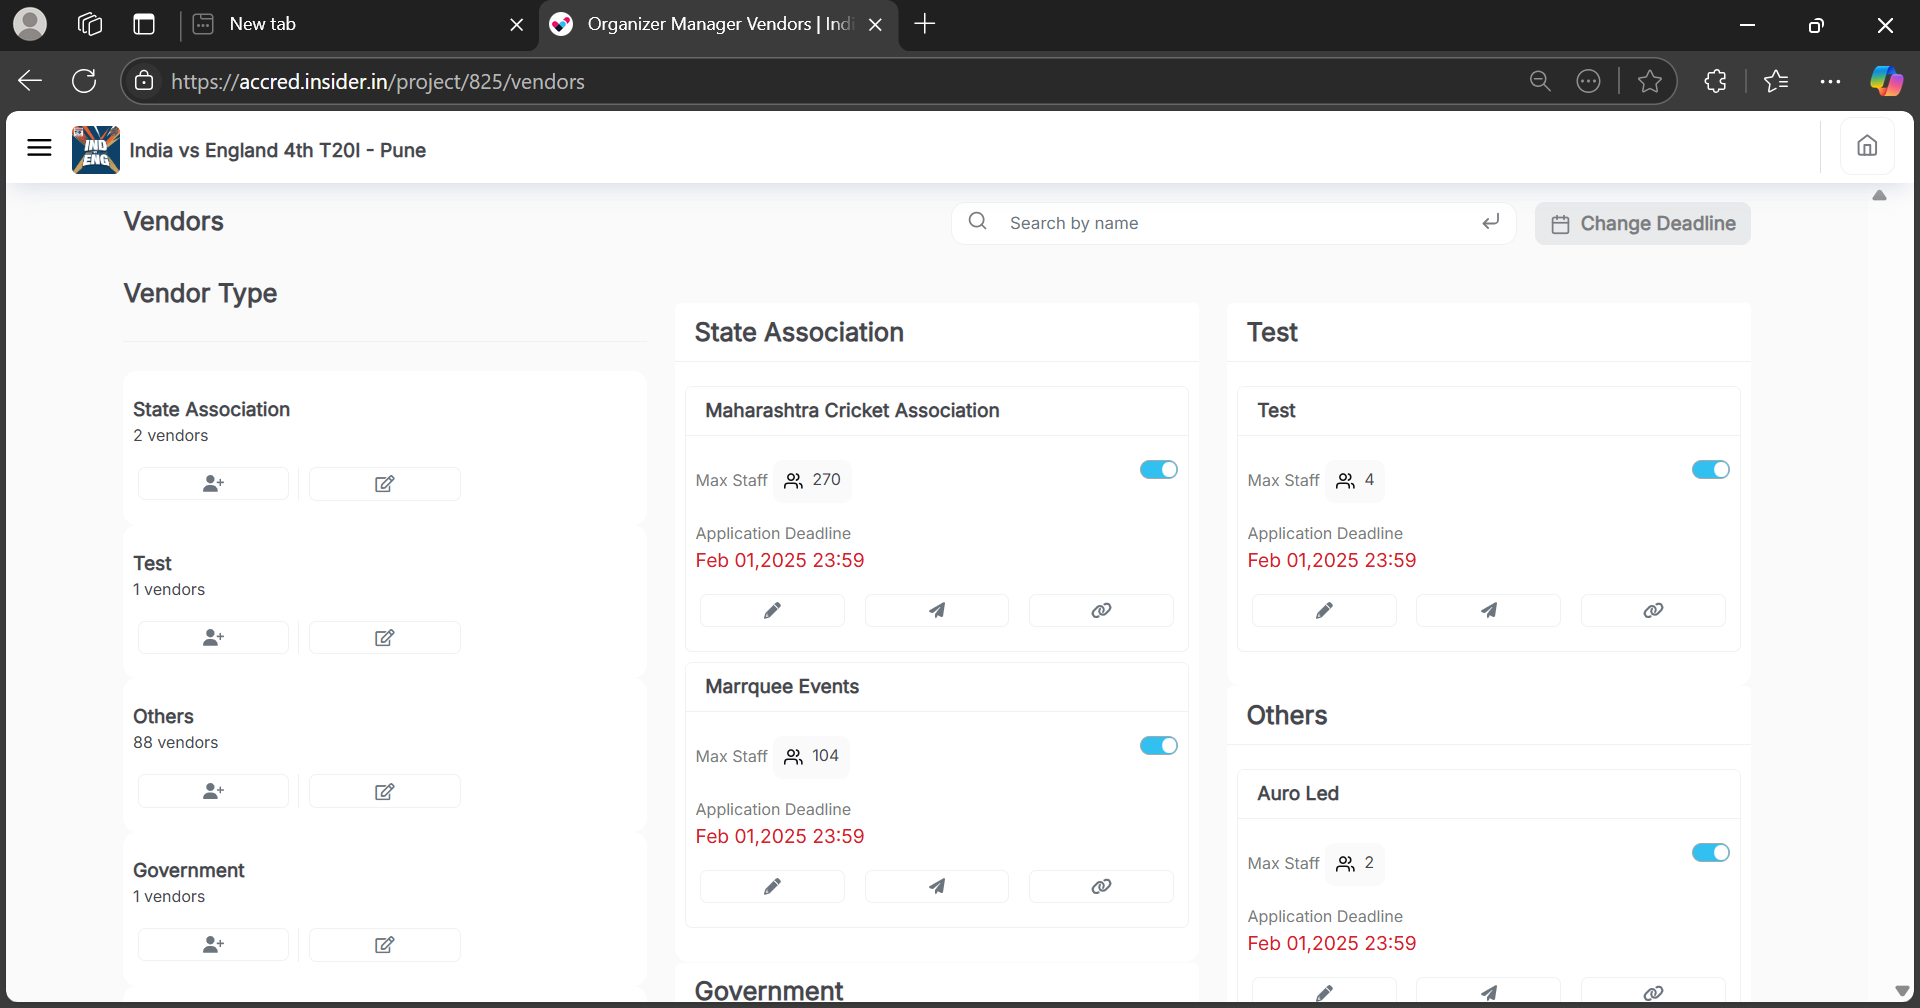Toggle off Maharashtra Cricket Association vendor switch
The width and height of the screenshot is (1920, 1008).
pyautogui.click(x=1158, y=470)
